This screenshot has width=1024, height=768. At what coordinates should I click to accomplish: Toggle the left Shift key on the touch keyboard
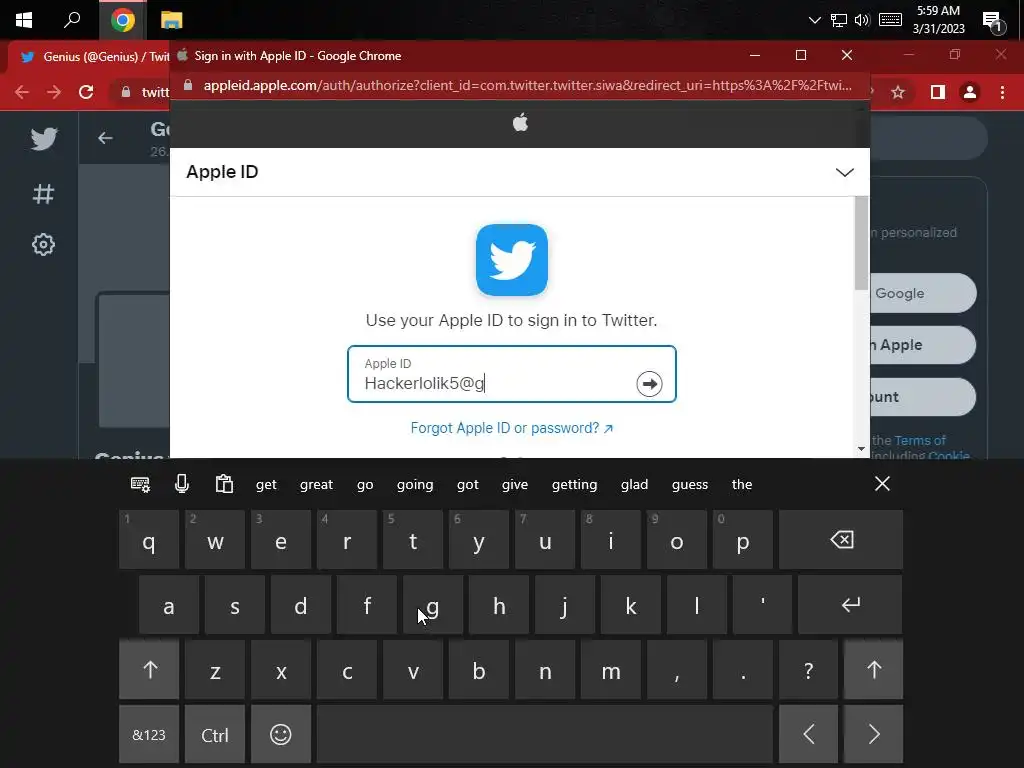[150, 669]
